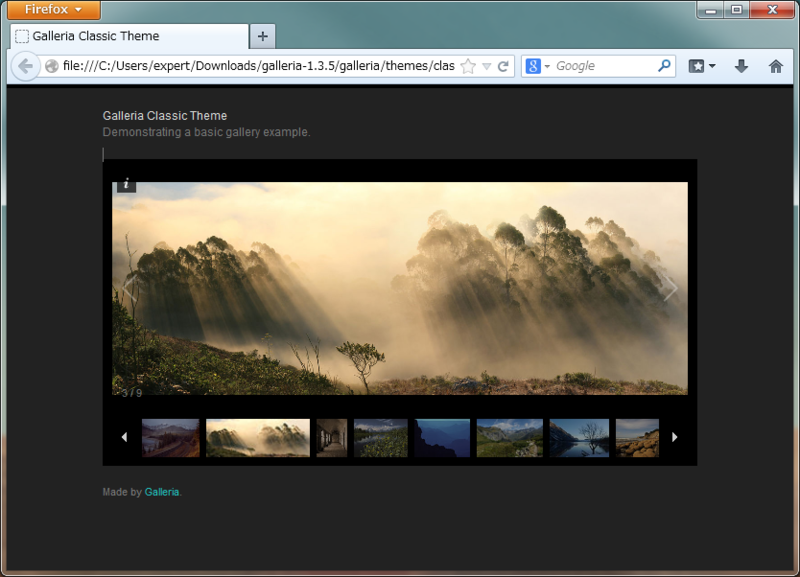Show URL history dropdown arrow

coord(487,66)
